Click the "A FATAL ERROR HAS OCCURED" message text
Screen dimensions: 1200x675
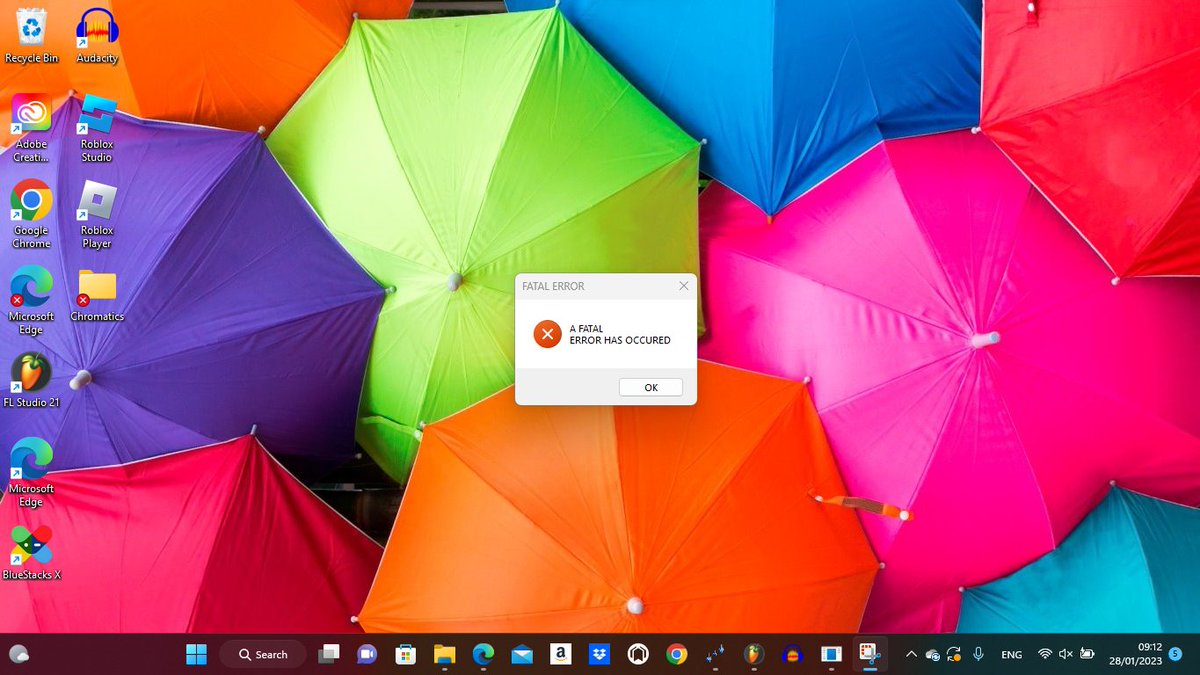[x=620, y=334]
